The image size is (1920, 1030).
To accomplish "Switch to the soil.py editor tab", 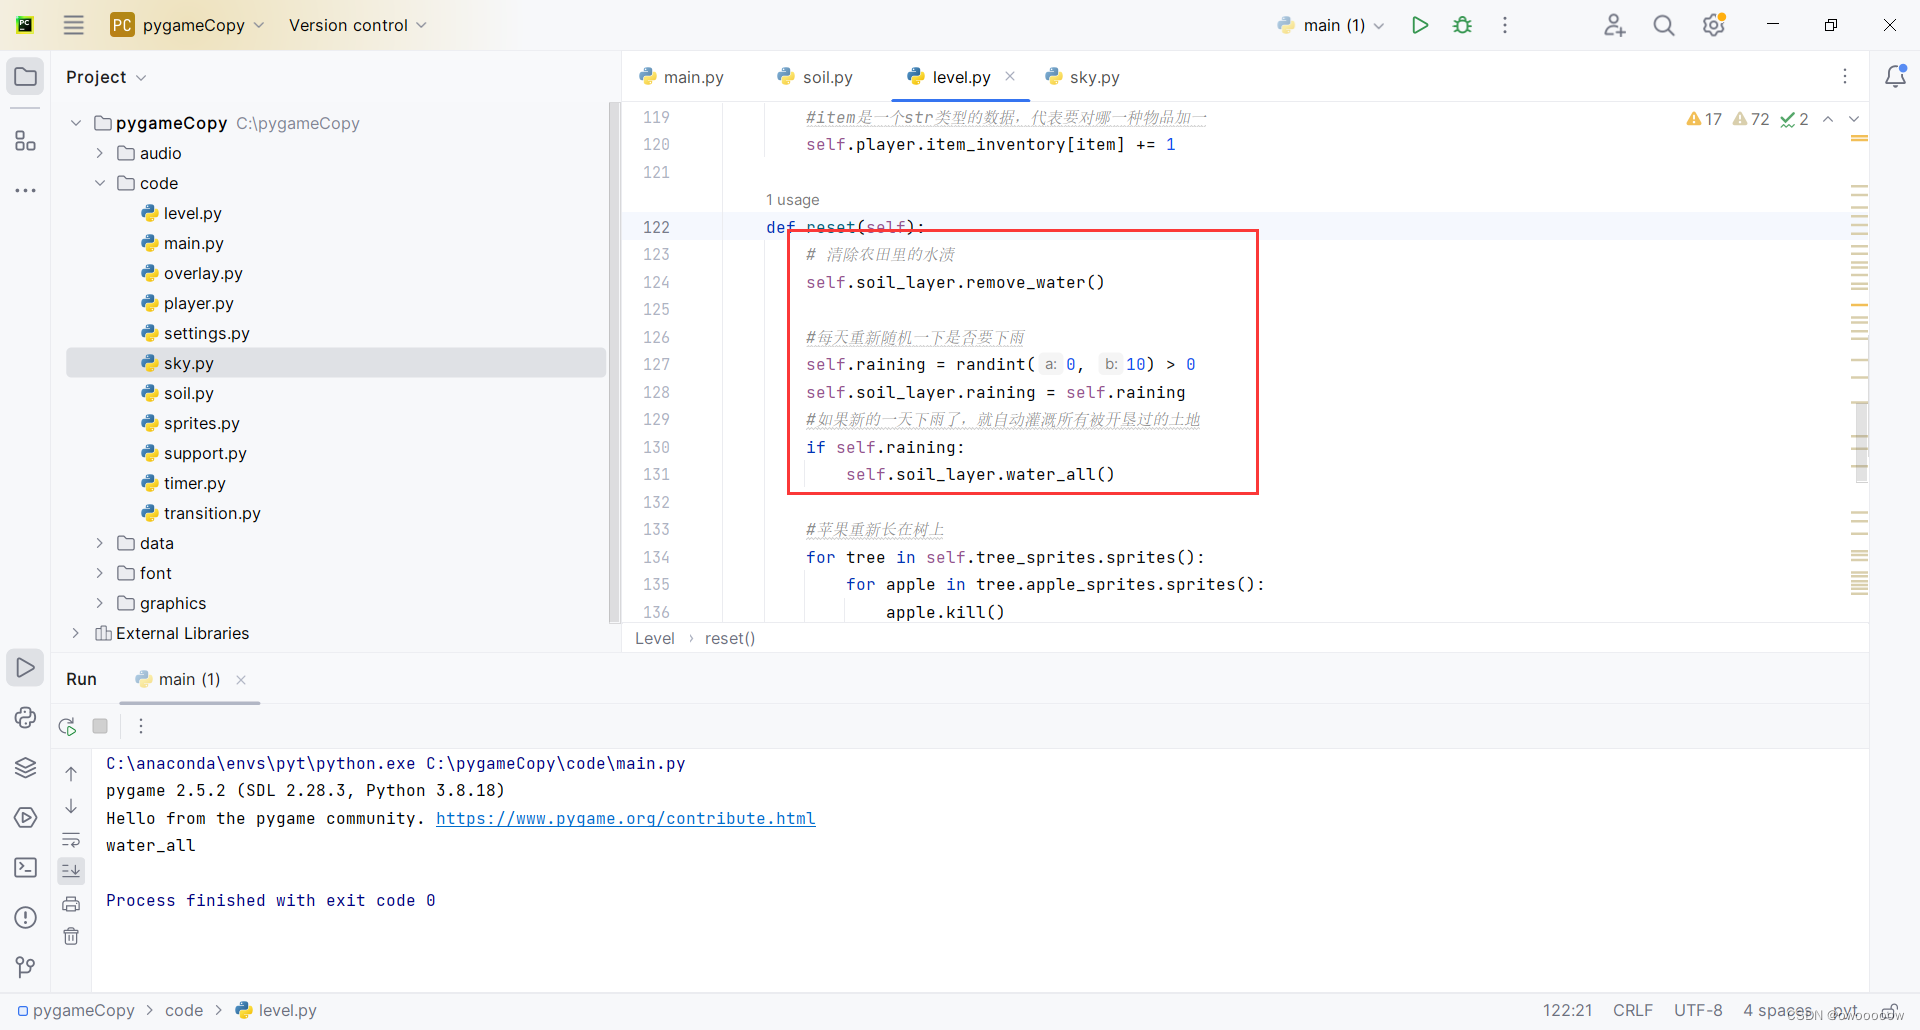I will (816, 77).
